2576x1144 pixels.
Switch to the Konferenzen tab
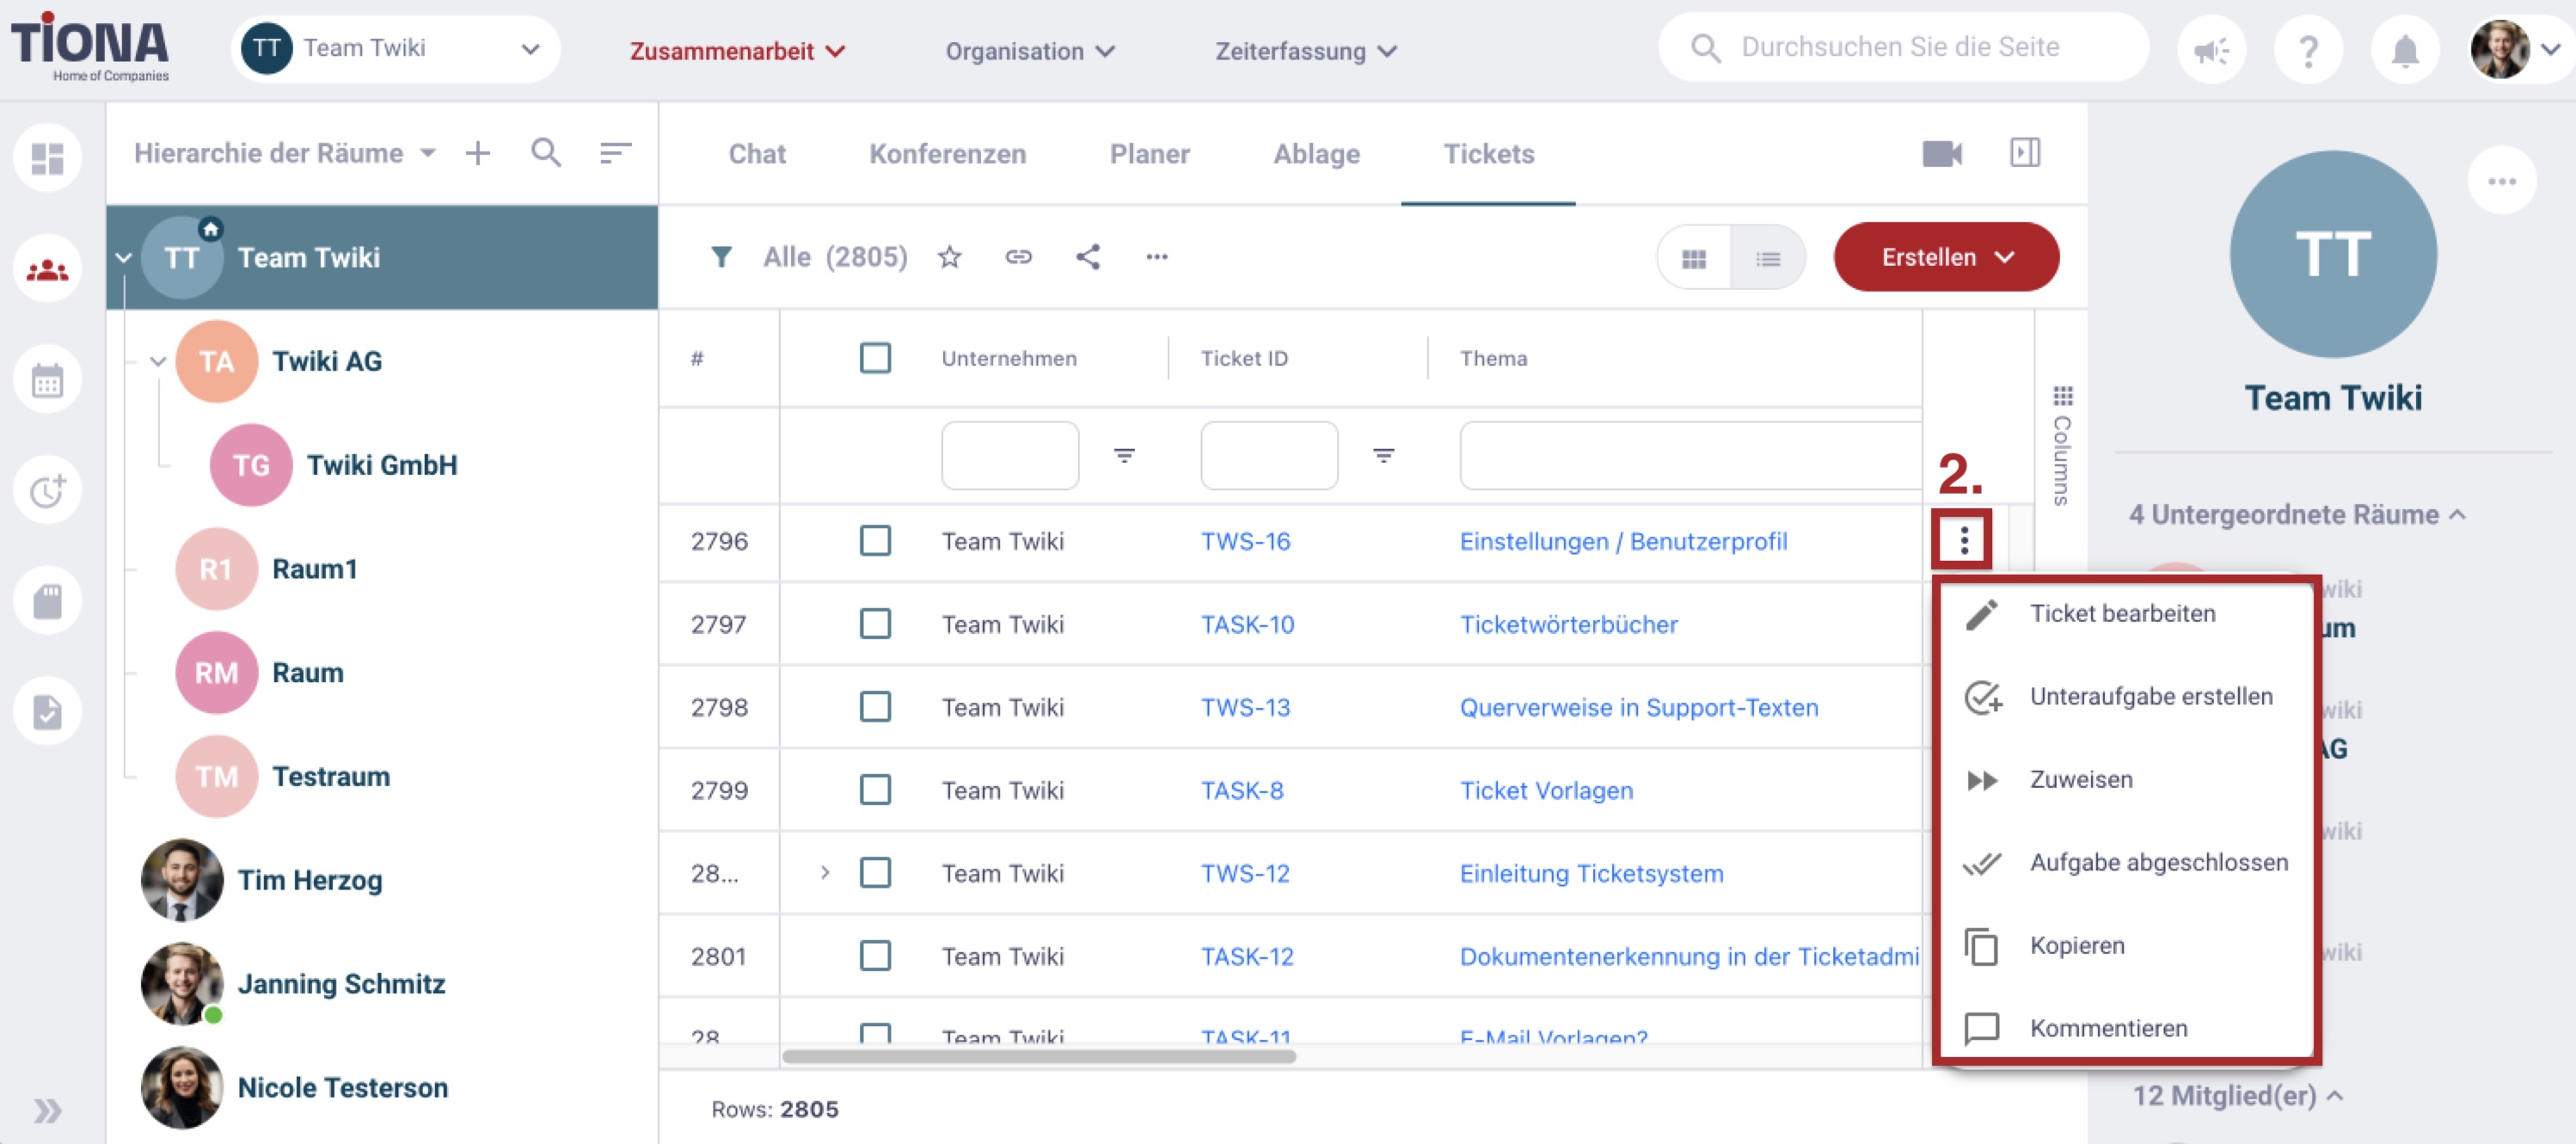[x=947, y=154]
